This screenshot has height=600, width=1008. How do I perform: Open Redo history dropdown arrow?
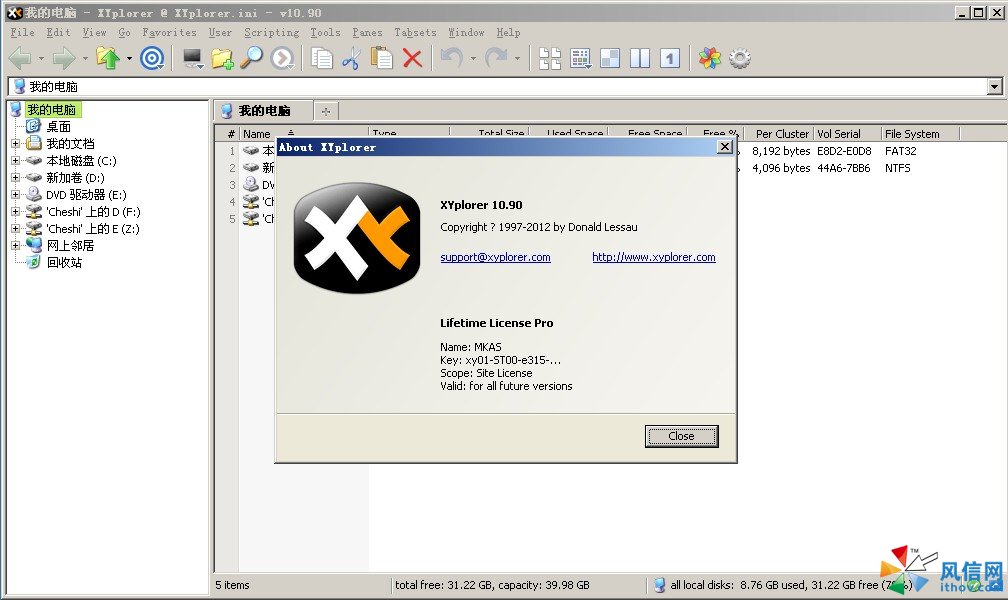click(x=517, y=59)
